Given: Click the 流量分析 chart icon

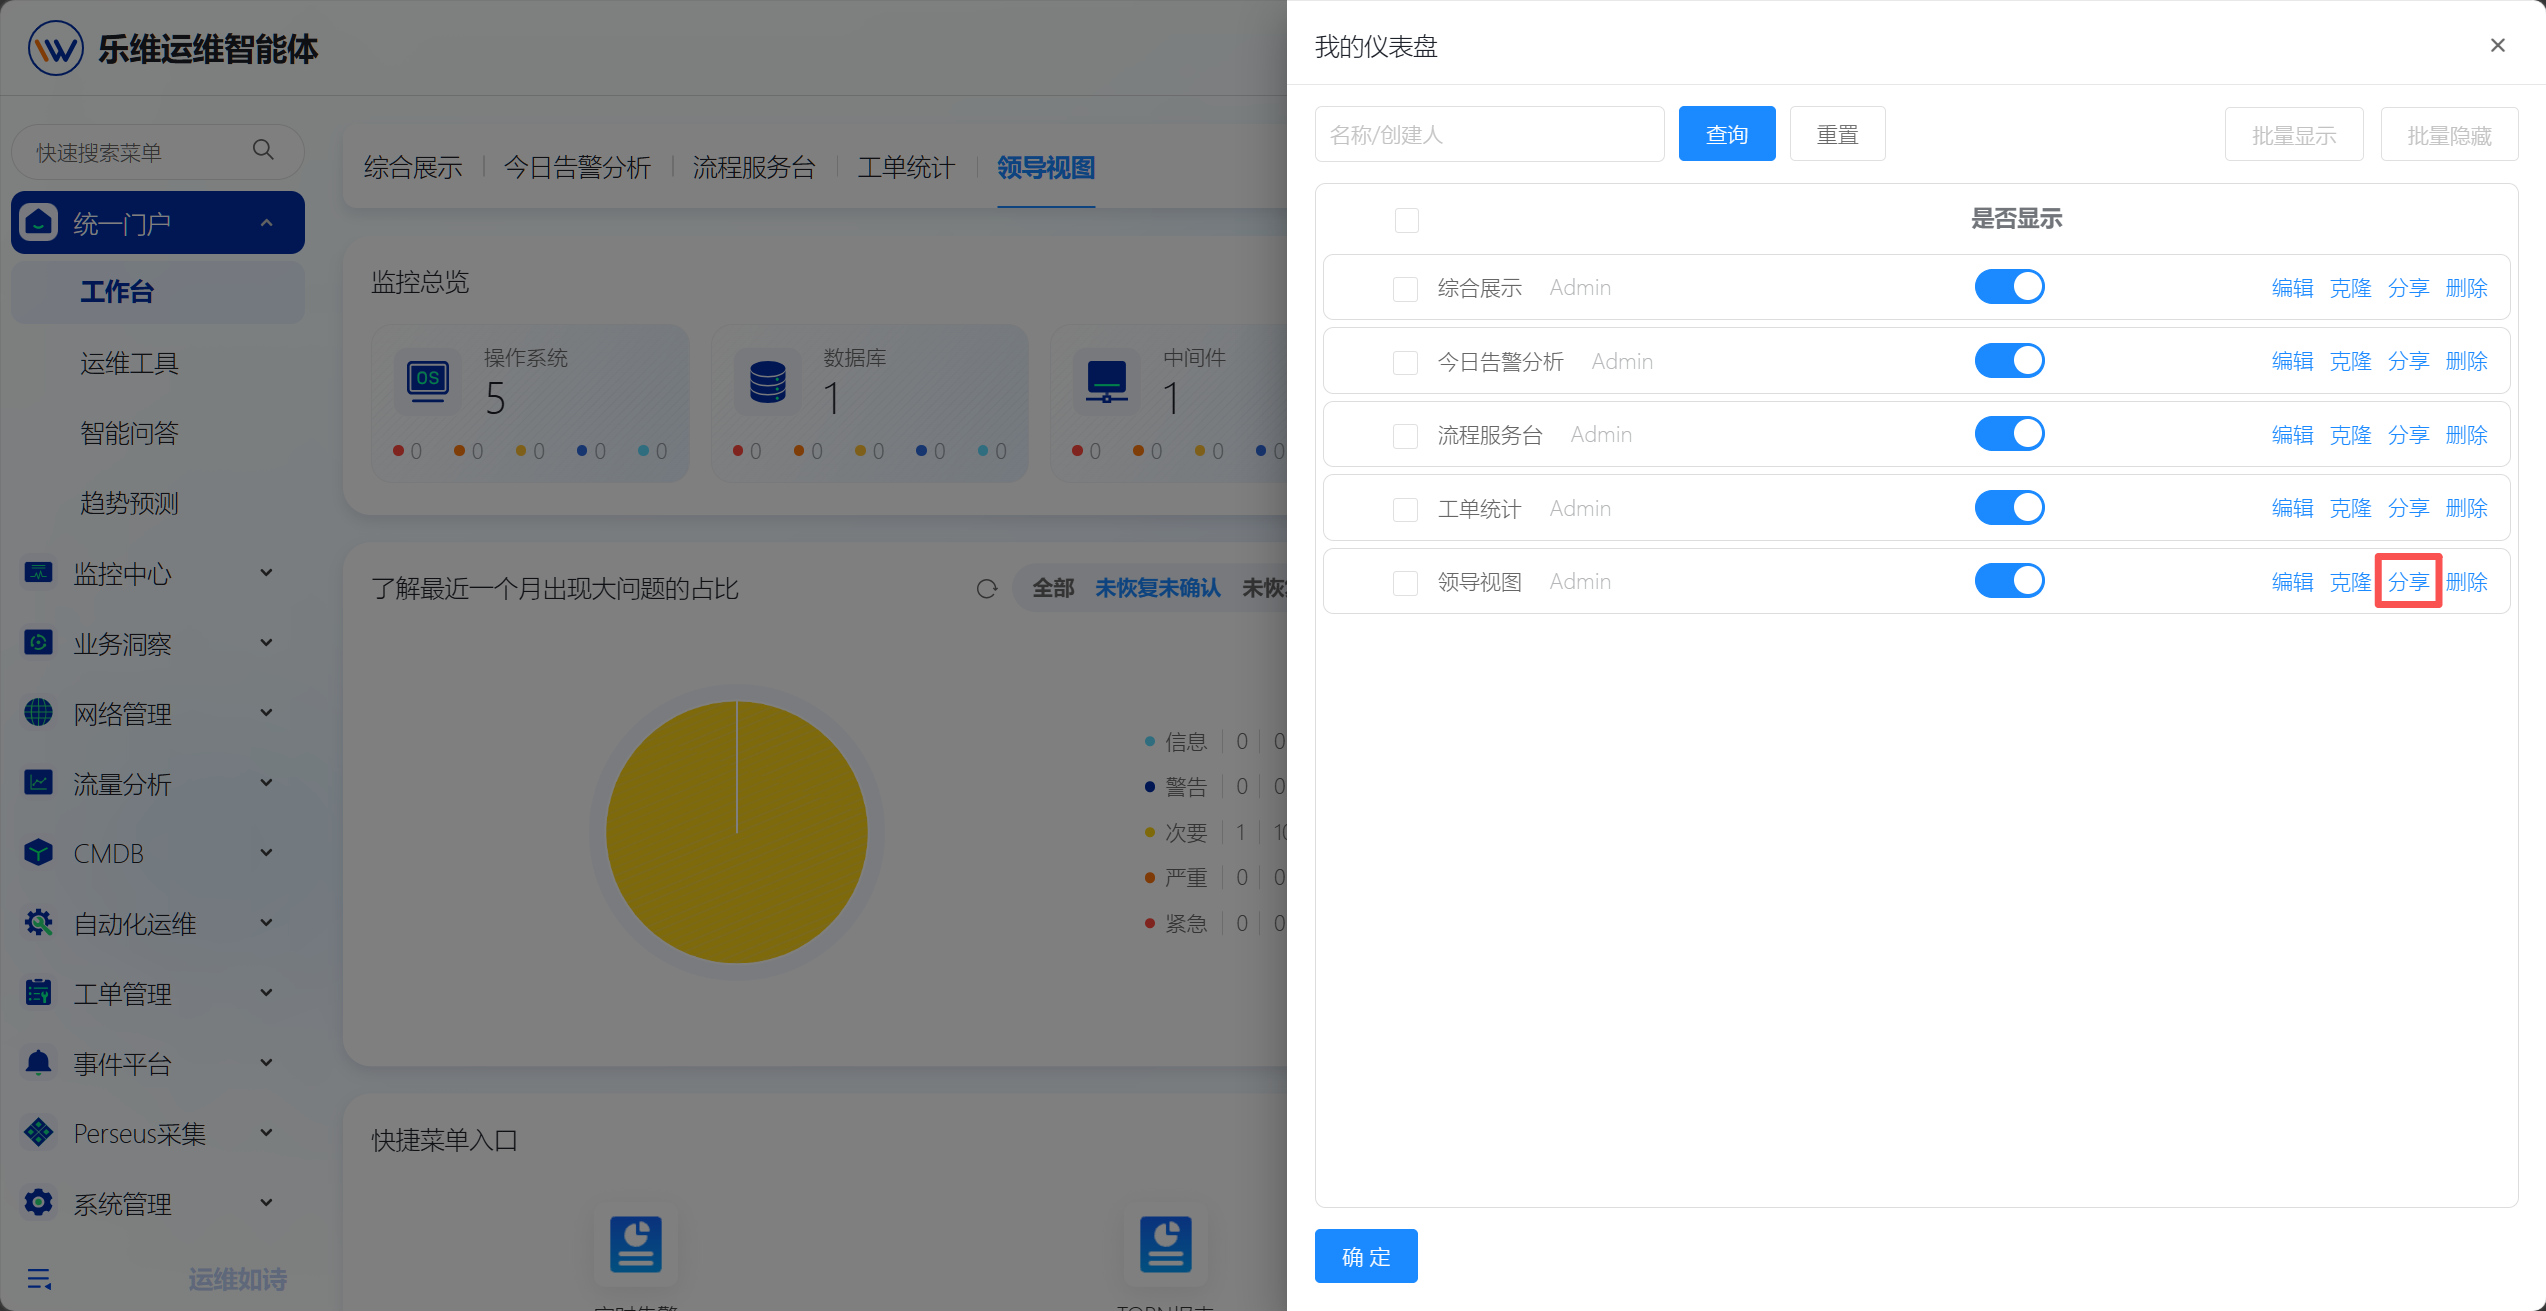Looking at the screenshot, I should coord(39,783).
